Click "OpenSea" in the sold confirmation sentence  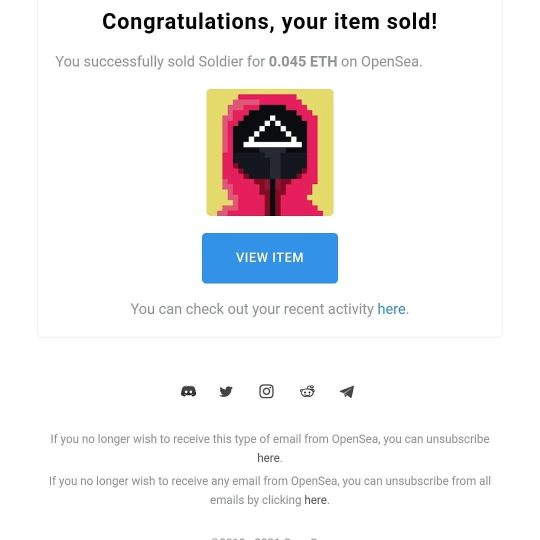(390, 62)
